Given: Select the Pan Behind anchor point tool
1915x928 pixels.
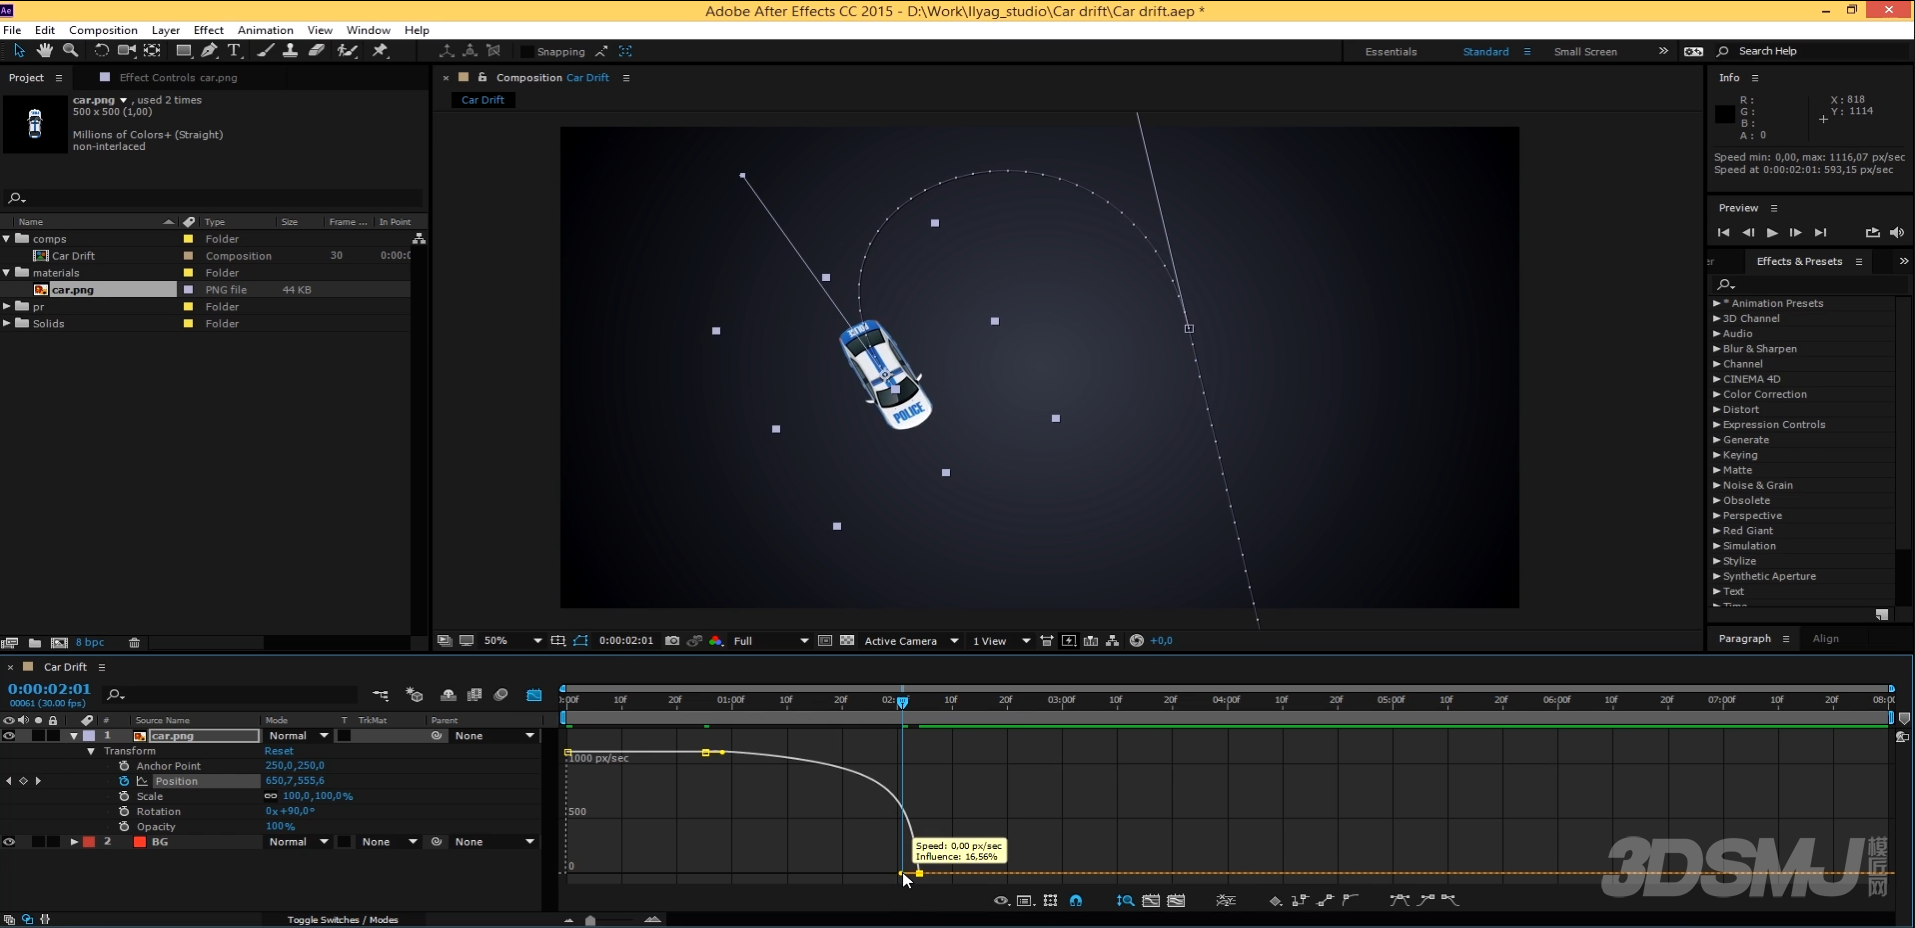Looking at the screenshot, I should click(152, 50).
